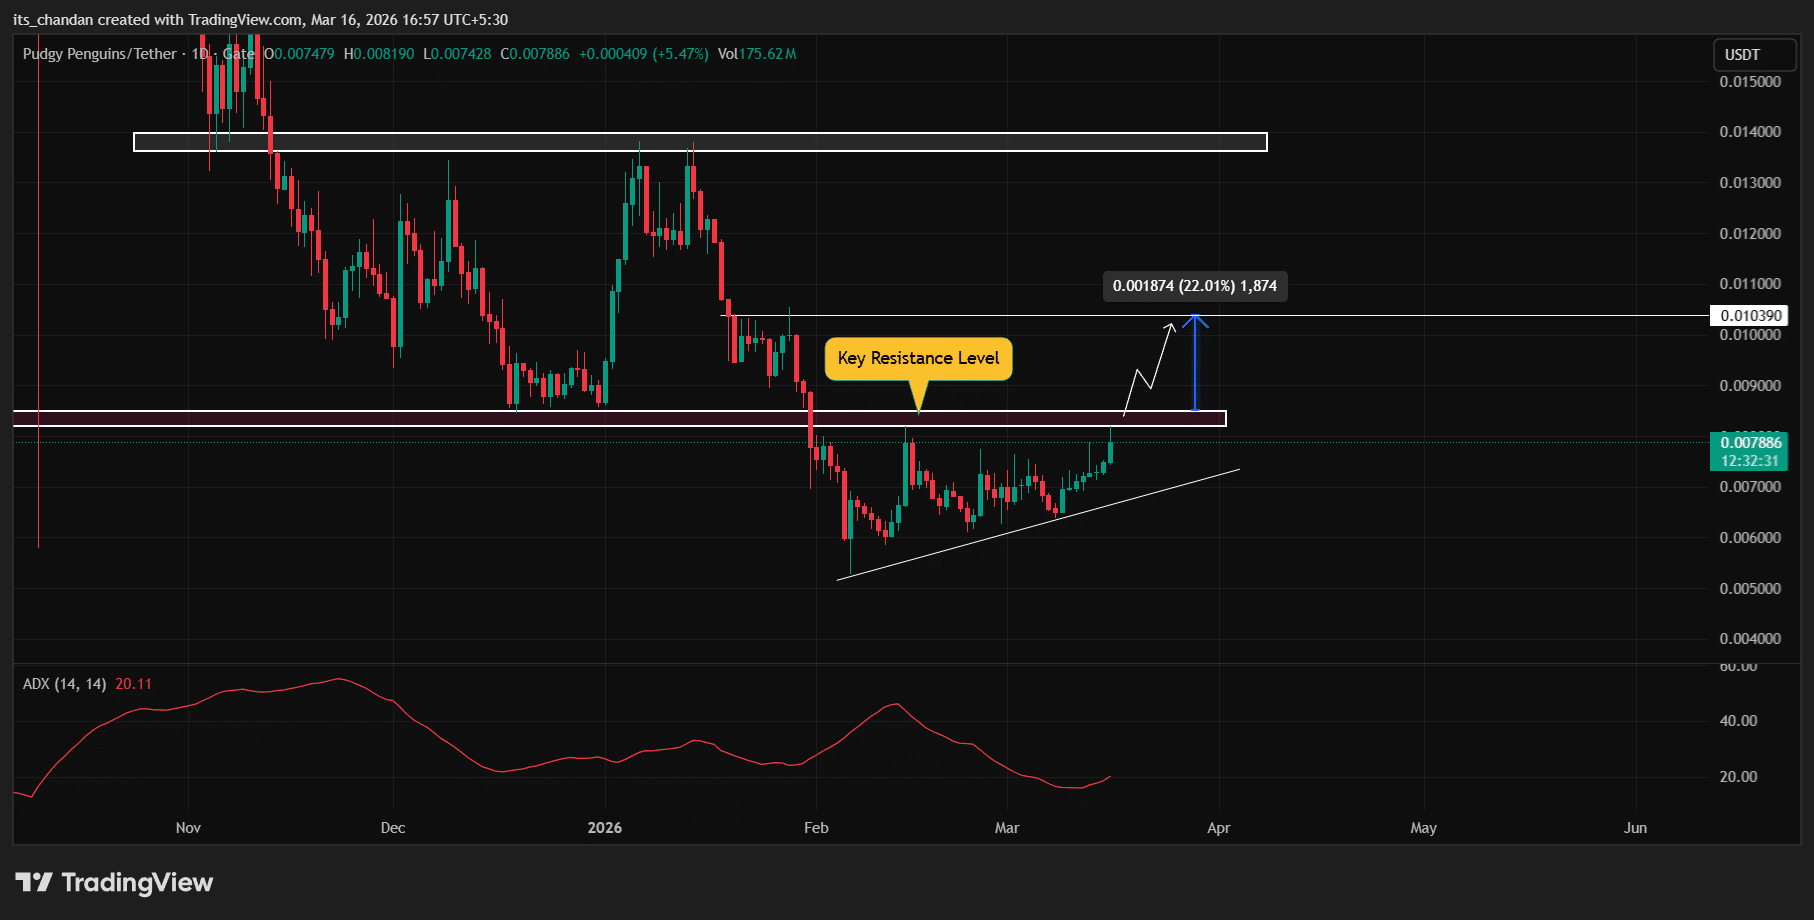This screenshot has height=920, width=1814.
Task: Click the 0.001874 (22.01%) measurement label
Action: (1194, 286)
